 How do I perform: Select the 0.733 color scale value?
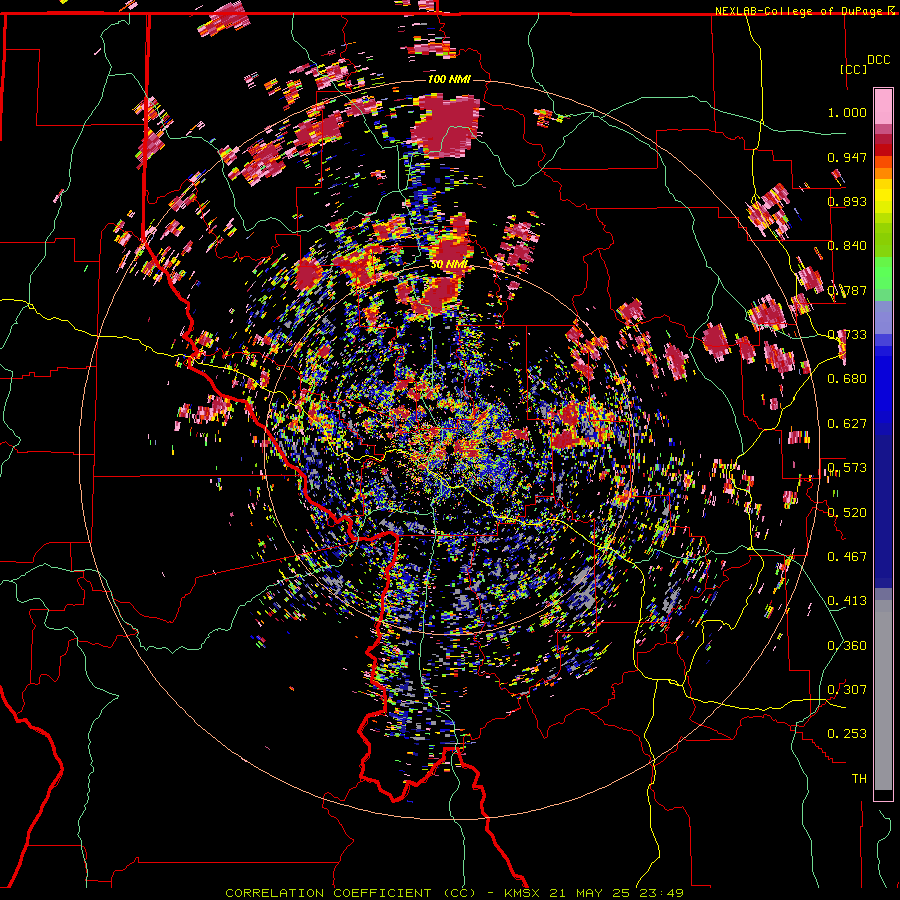click(x=847, y=335)
